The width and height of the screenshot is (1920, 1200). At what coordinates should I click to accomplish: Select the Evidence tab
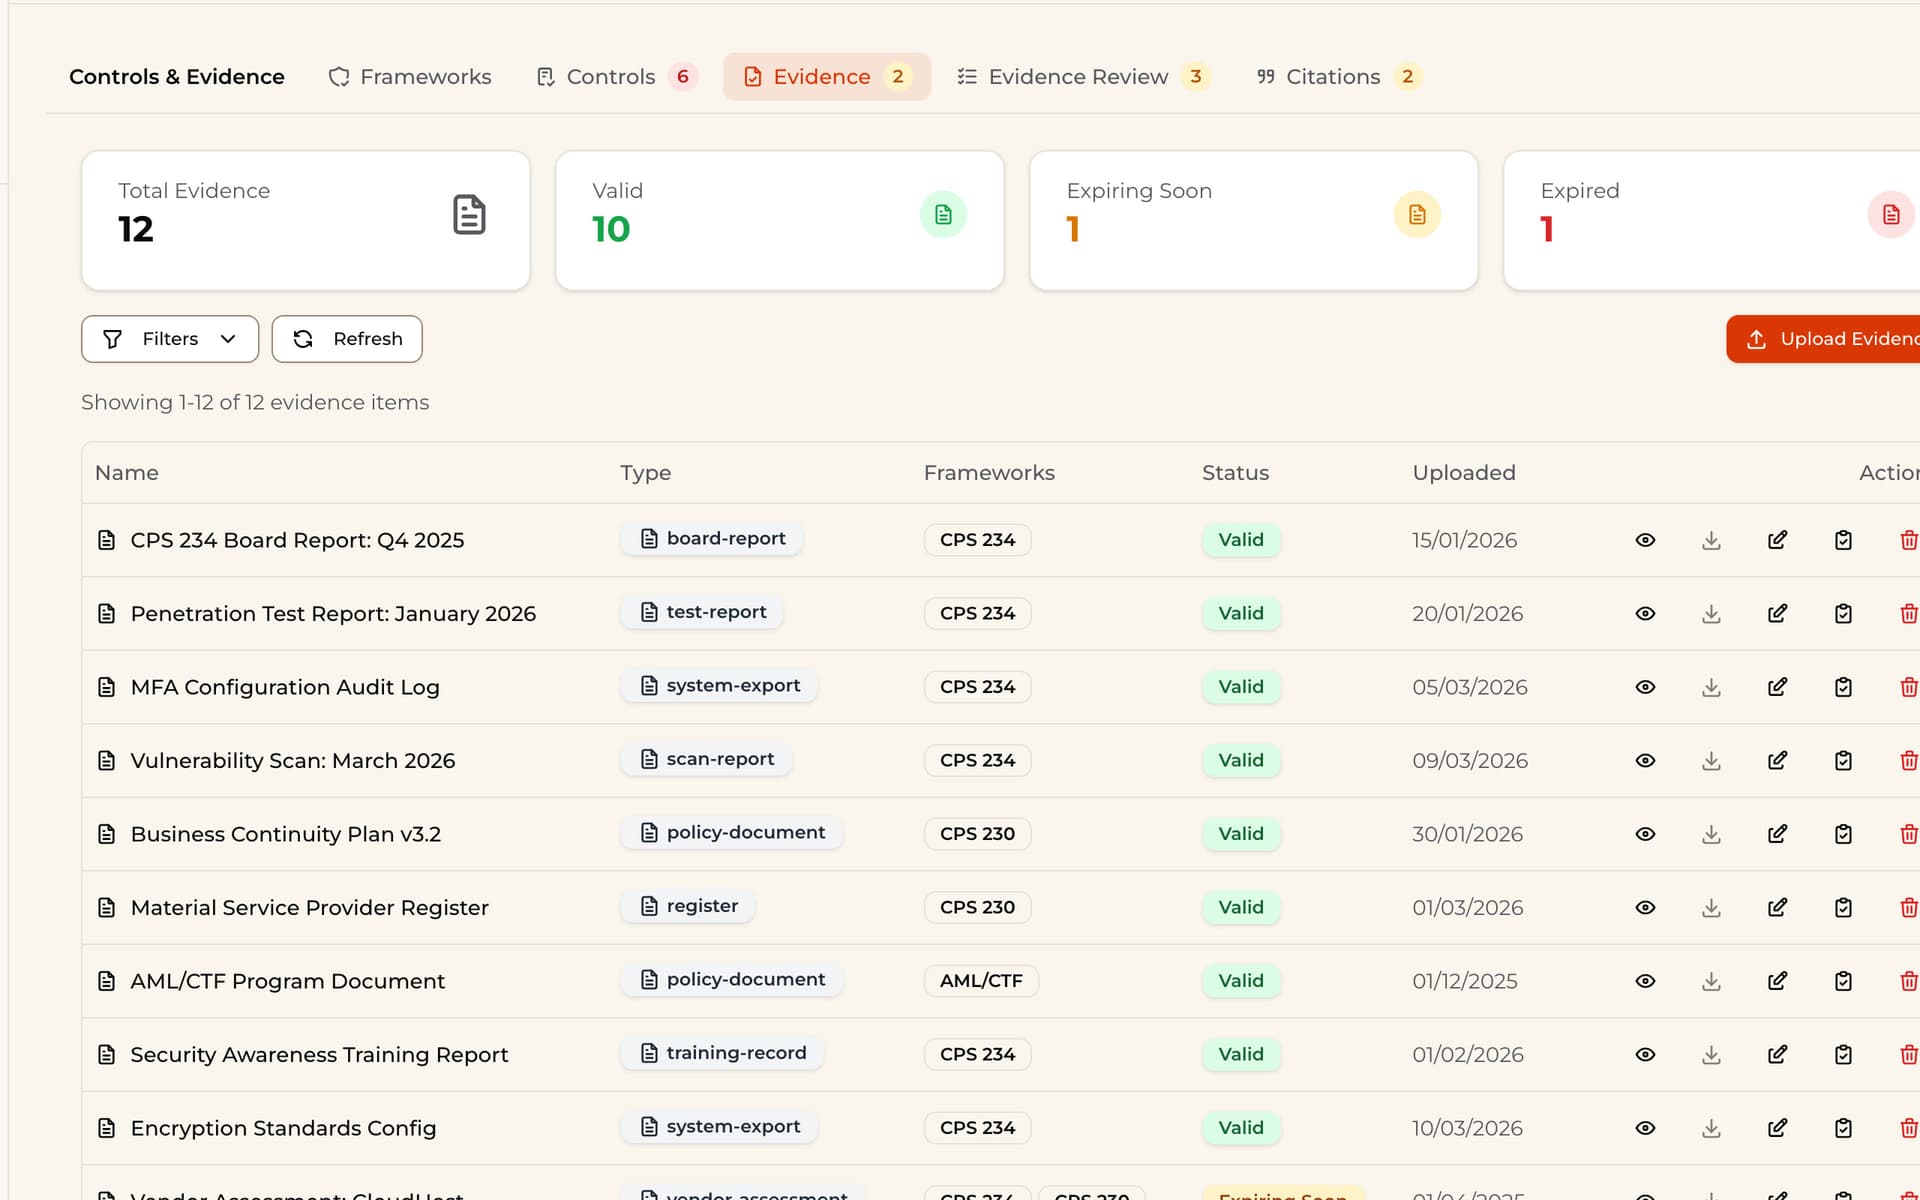[827, 77]
